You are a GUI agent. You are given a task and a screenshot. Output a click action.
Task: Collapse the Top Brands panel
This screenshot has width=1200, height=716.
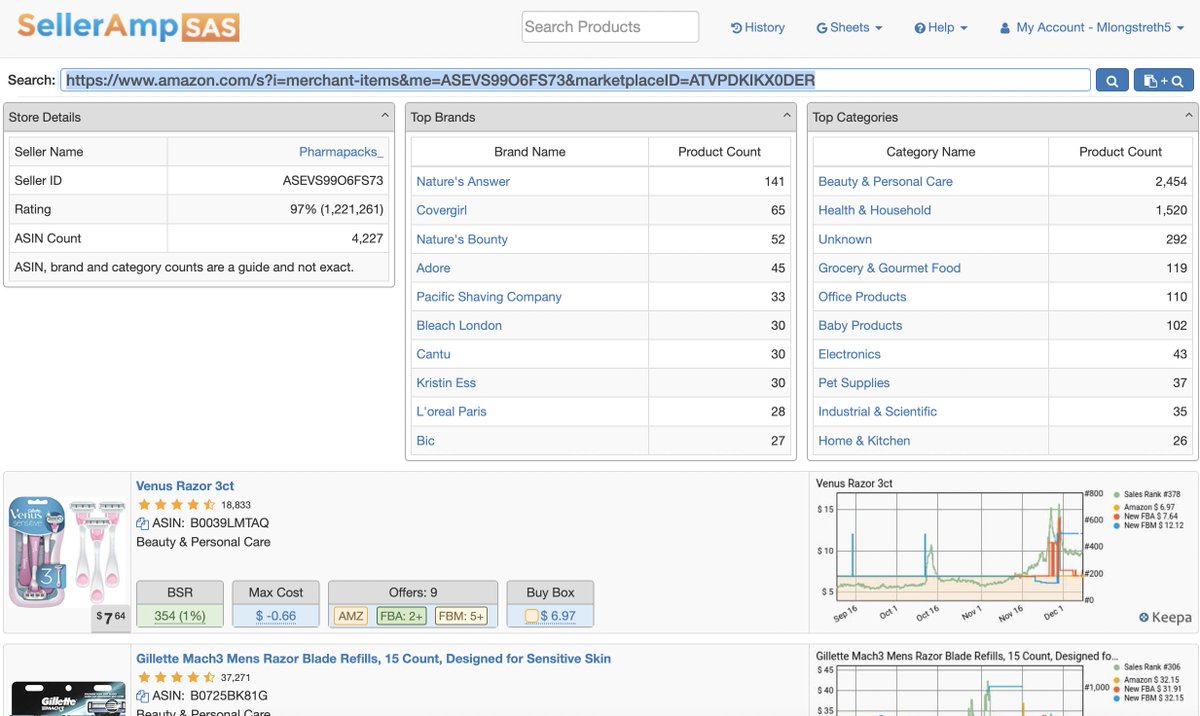[788, 117]
